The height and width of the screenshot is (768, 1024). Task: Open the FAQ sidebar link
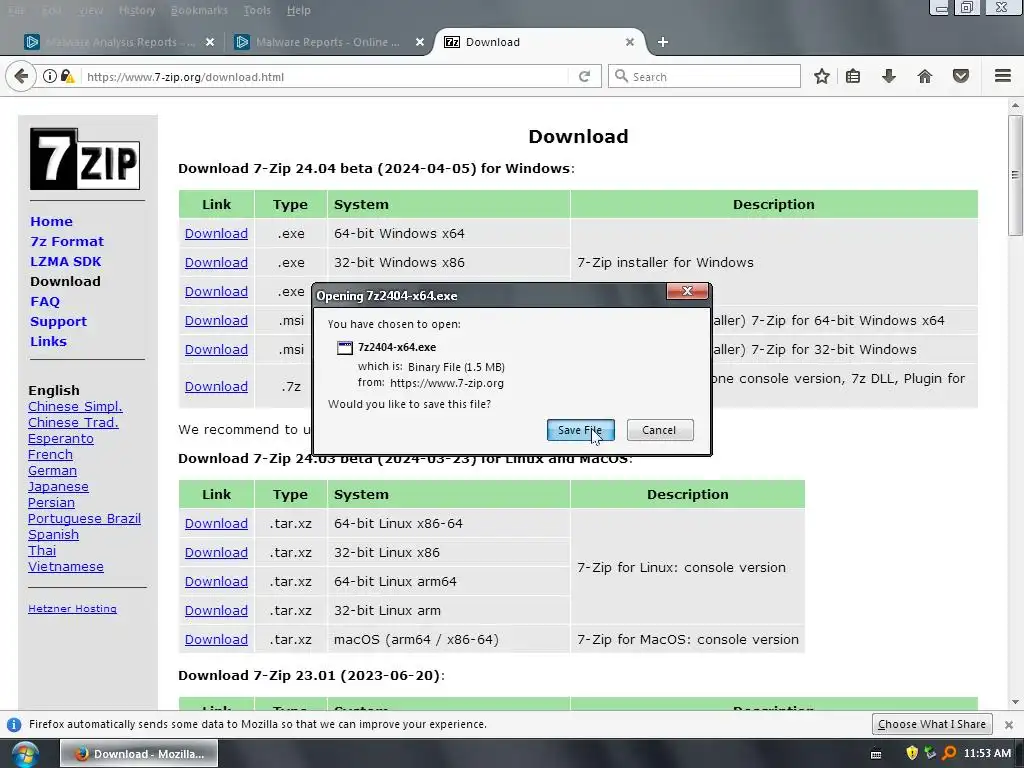[44, 302]
